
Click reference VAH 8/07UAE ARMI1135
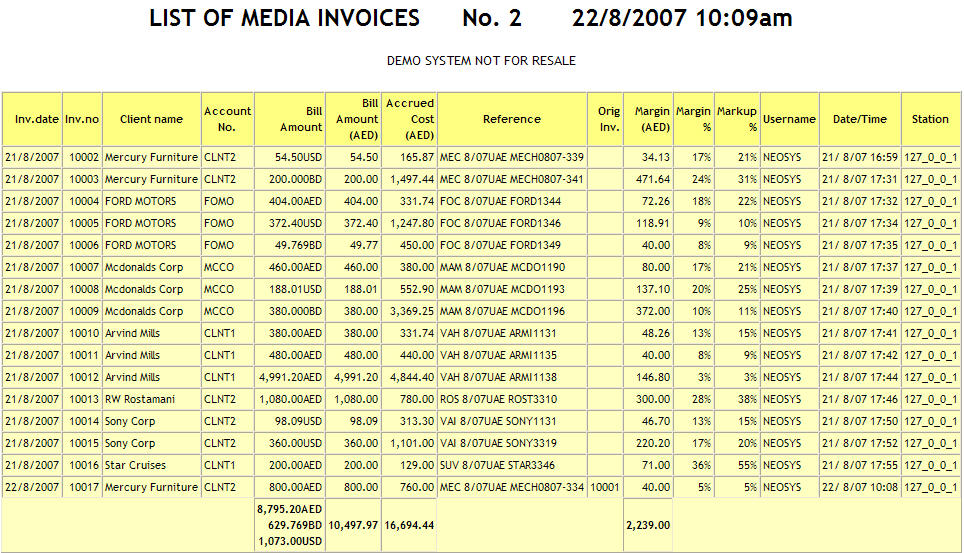pos(498,356)
